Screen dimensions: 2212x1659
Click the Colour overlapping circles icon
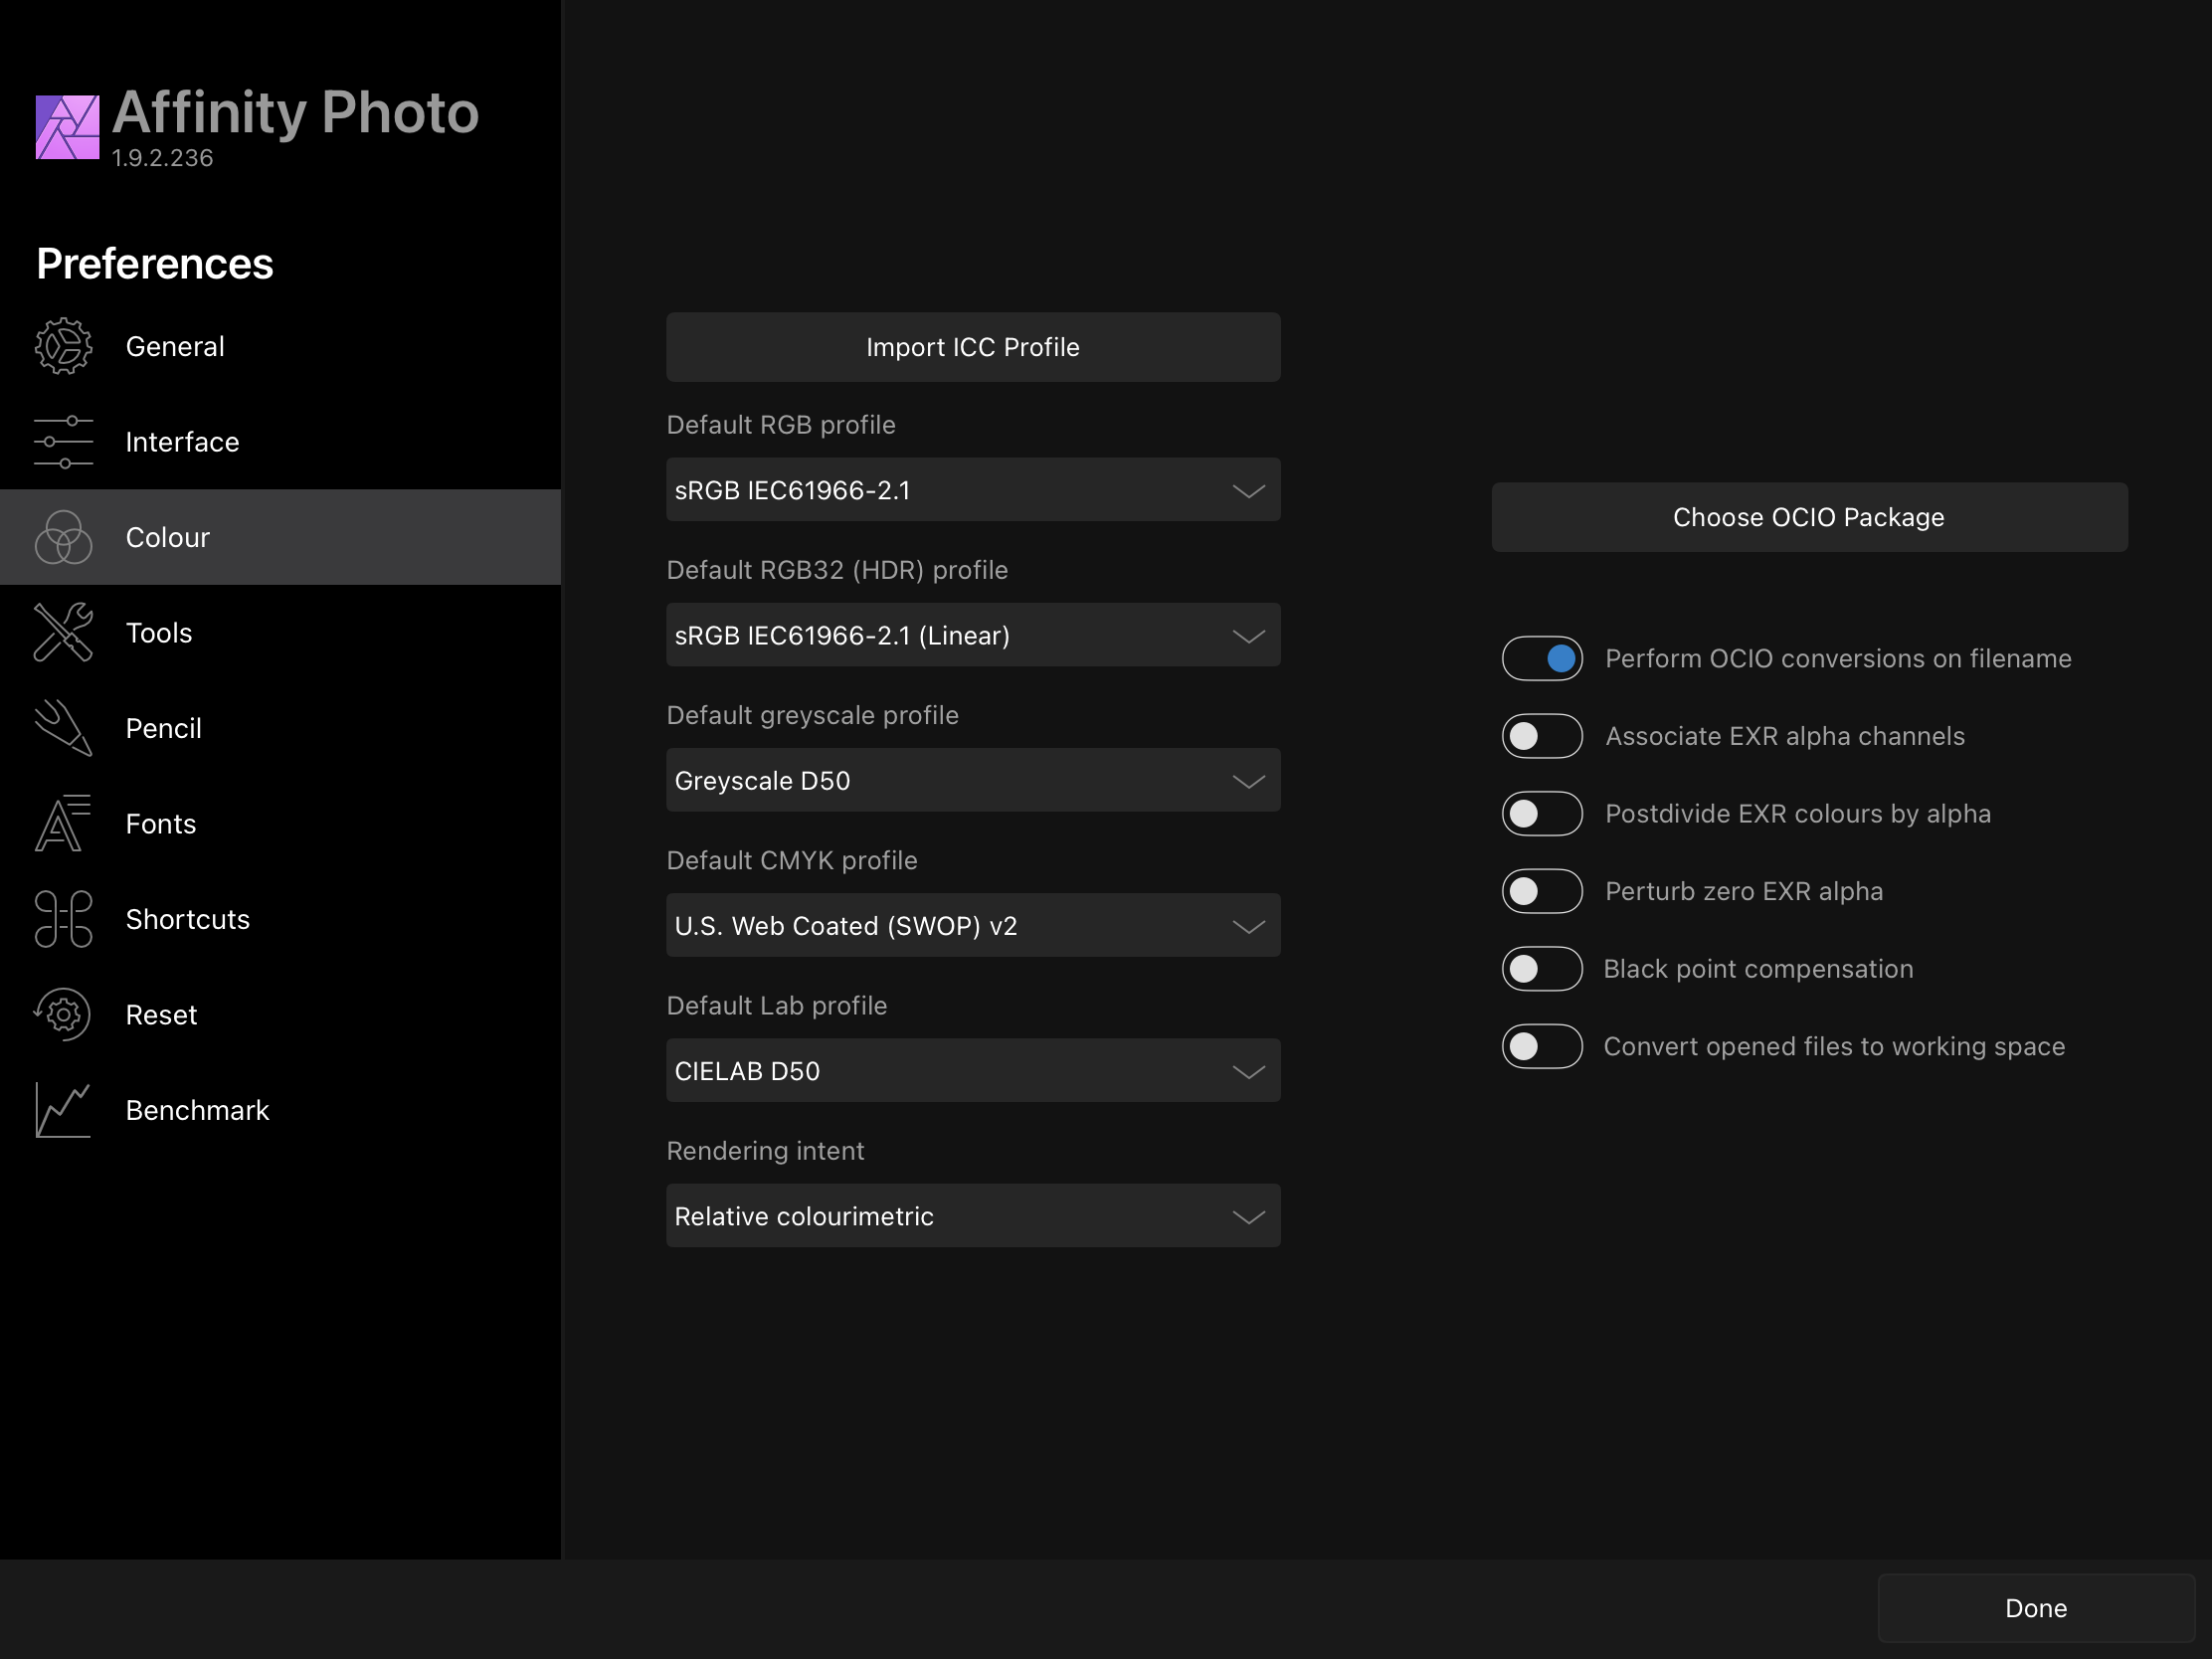[x=63, y=537]
